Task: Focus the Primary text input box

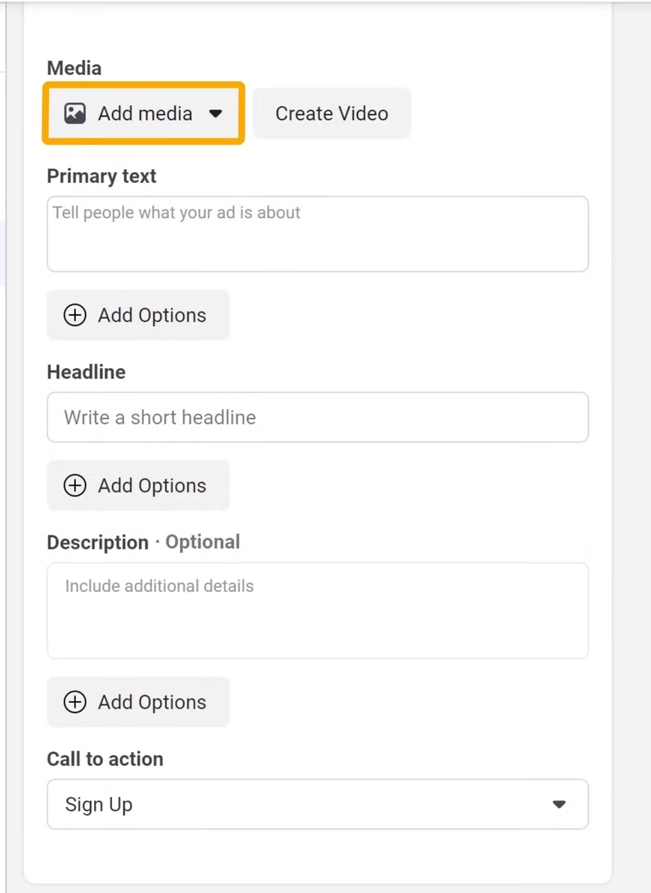Action: (317, 234)
